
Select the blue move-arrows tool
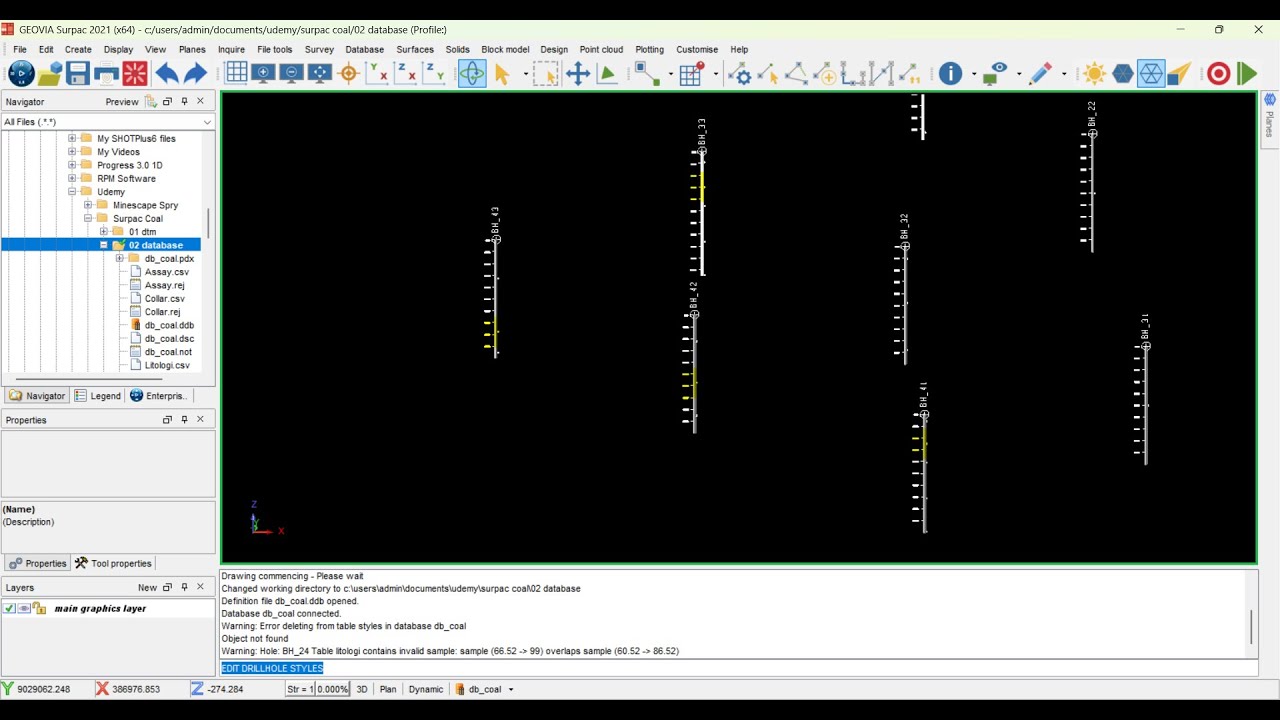click(x=578, y=73)
